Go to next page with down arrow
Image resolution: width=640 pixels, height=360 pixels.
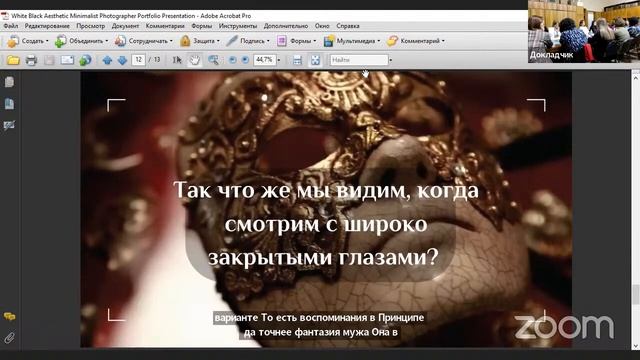point(122,60)
